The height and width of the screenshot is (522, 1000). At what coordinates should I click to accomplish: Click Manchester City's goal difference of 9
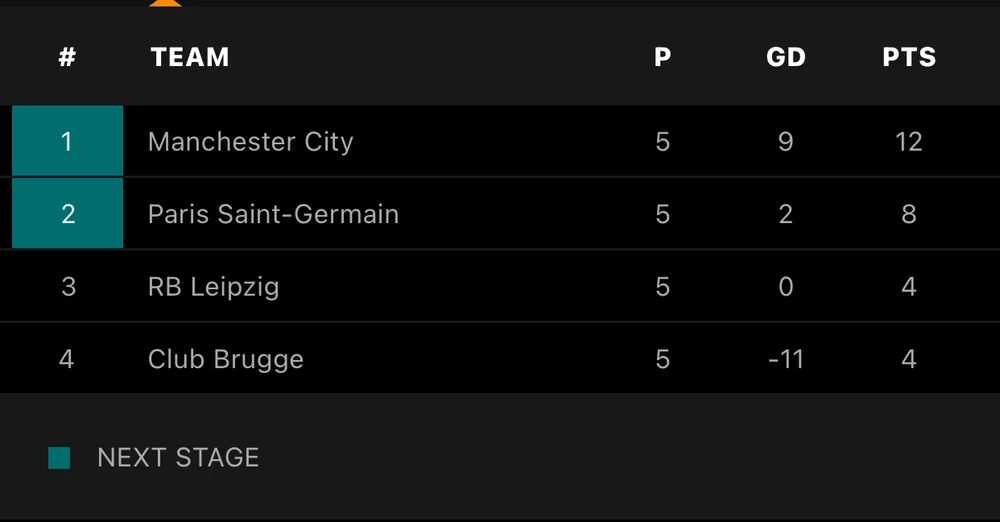coord(785,142)
